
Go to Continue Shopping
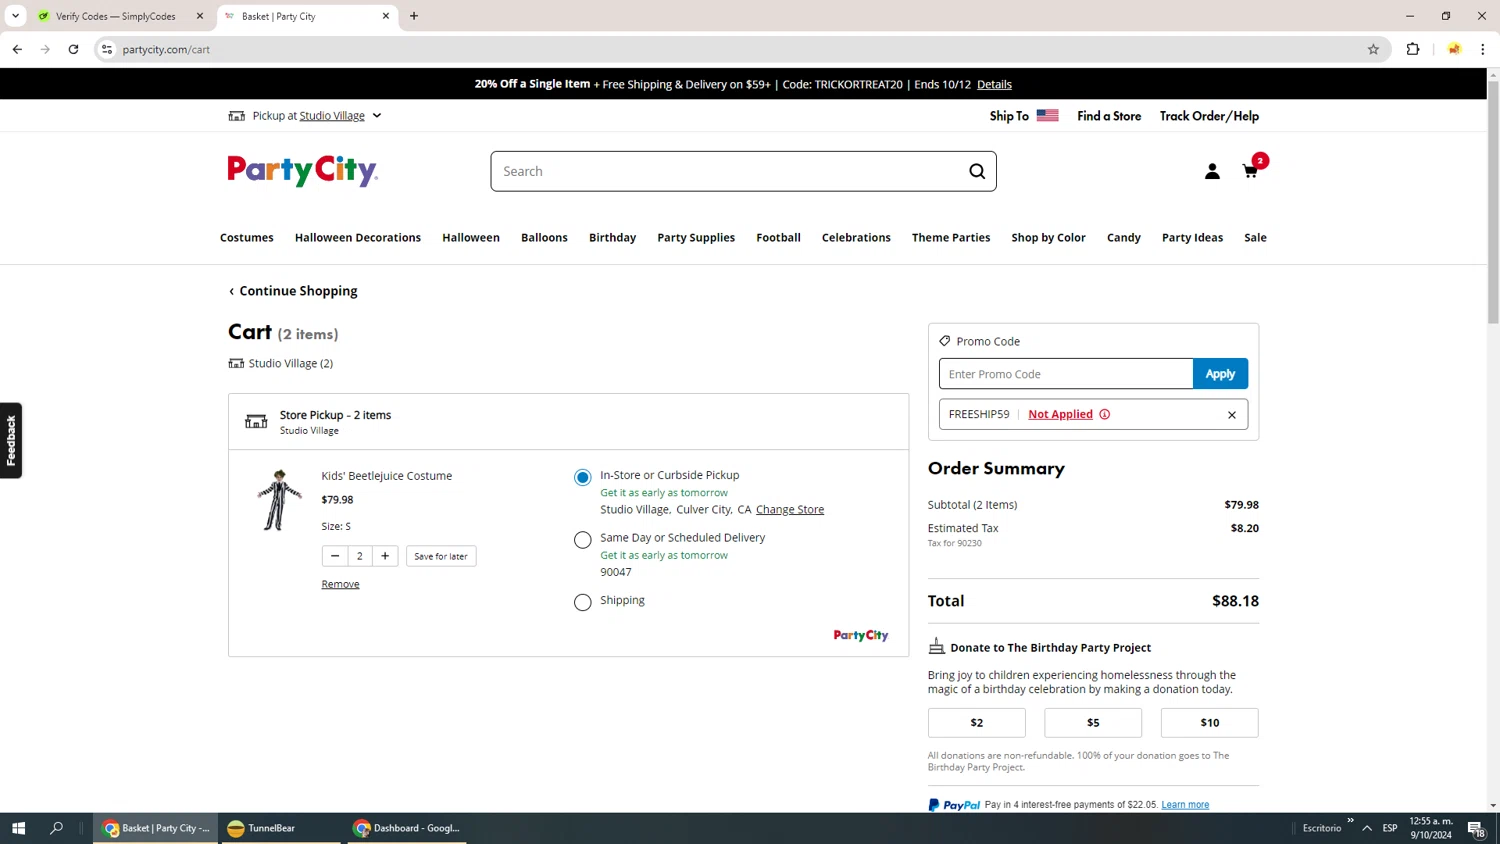click(x=293, y=291)
